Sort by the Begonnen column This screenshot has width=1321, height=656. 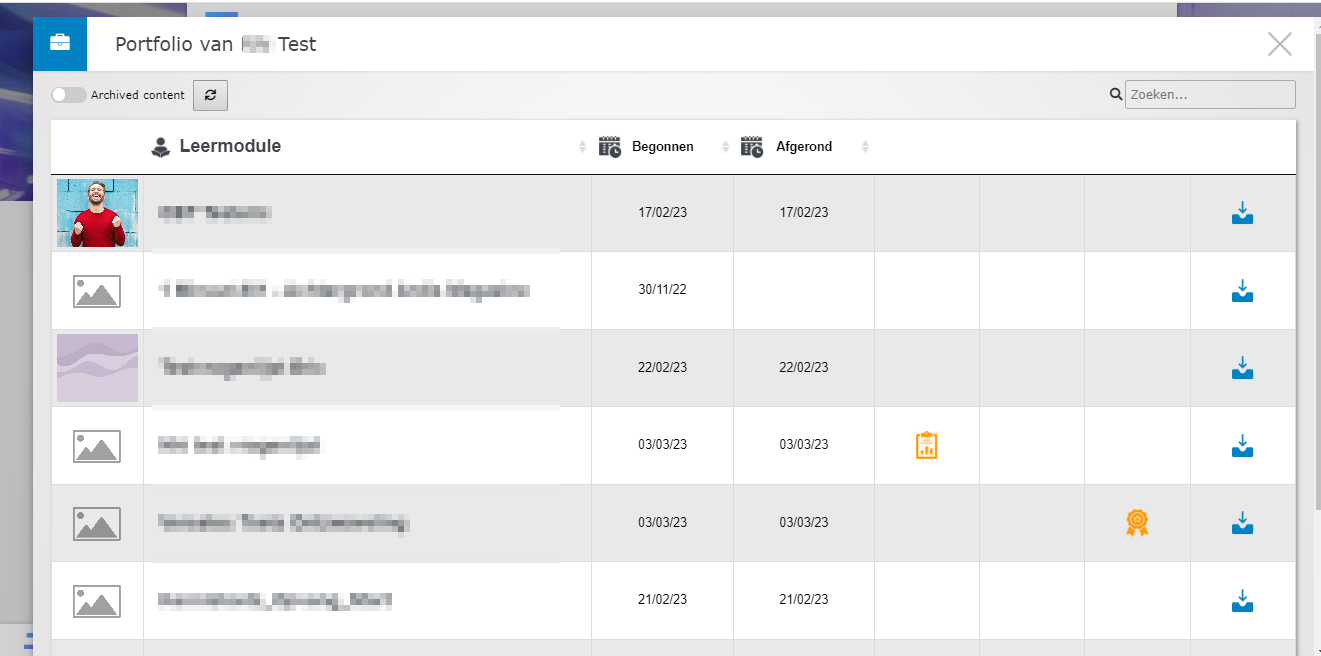[x=662, y=147]
